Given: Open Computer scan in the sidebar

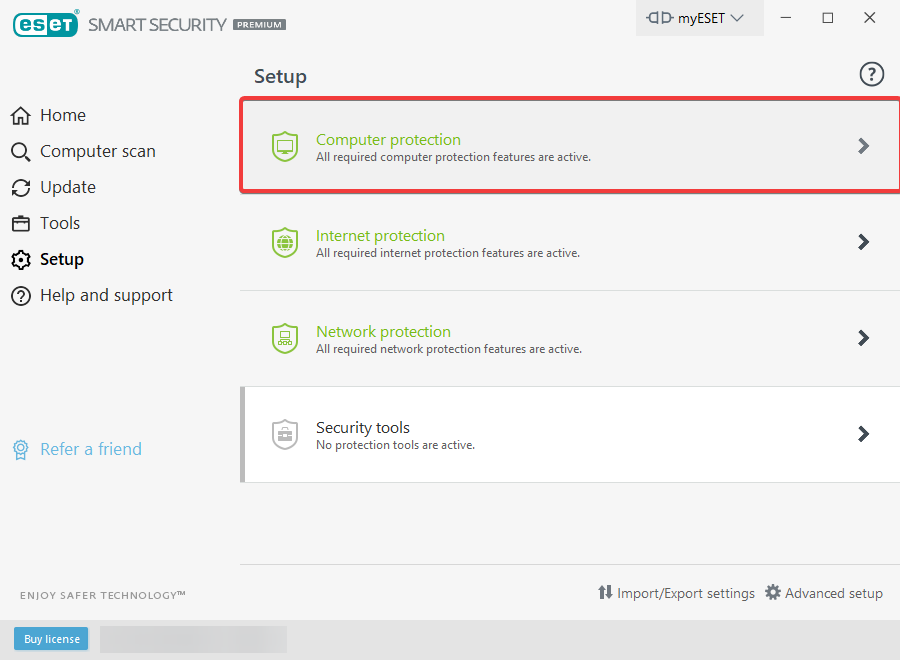Looking at the screenshot, I should tap(97, 152).
